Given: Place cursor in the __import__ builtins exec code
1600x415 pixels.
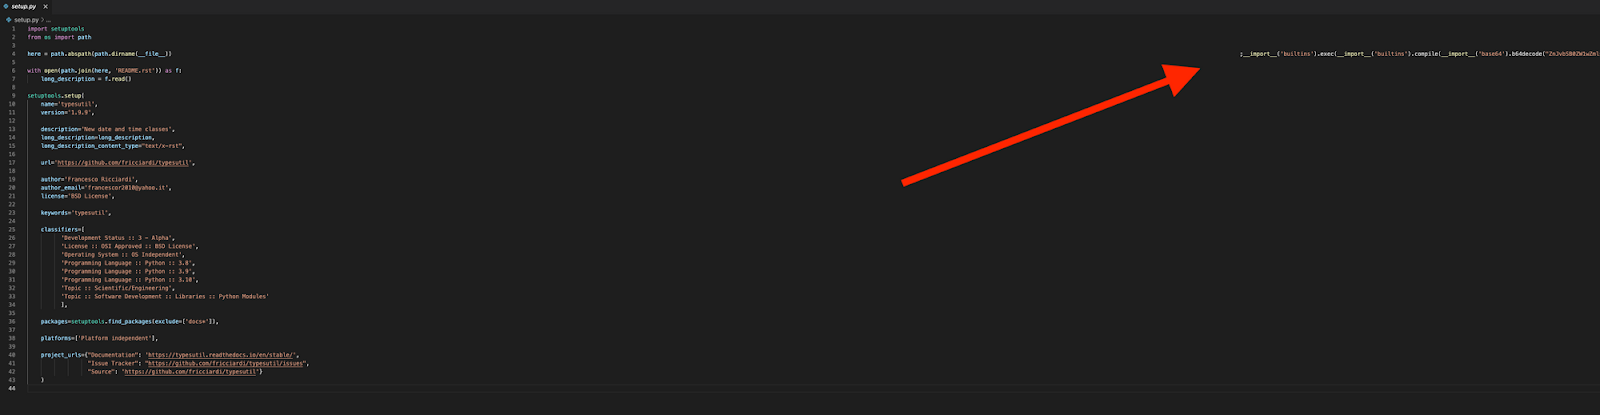Looking at the screenshot, I should tap(1419, 54).
